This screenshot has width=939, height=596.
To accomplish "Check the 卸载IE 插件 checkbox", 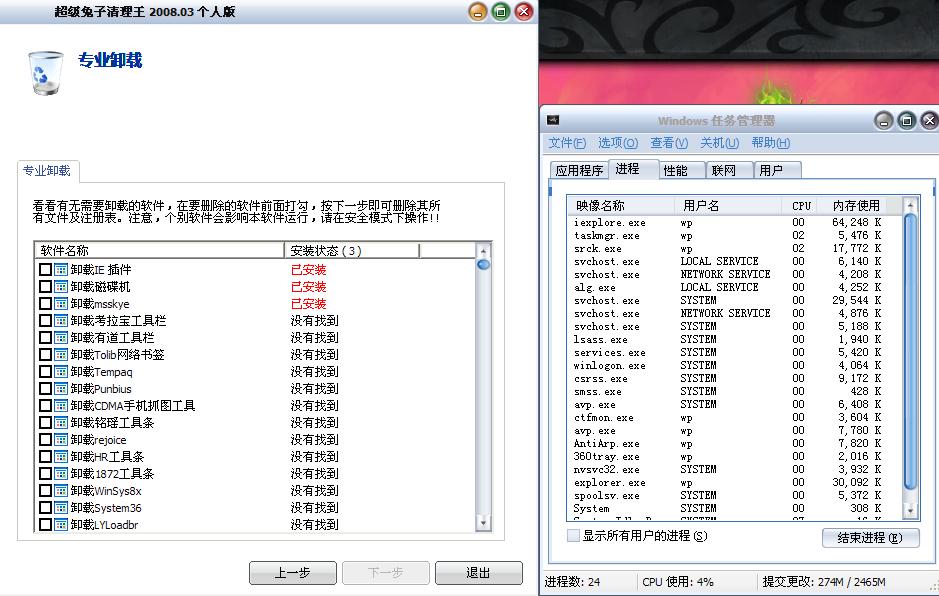I will [x=45, y=270].
